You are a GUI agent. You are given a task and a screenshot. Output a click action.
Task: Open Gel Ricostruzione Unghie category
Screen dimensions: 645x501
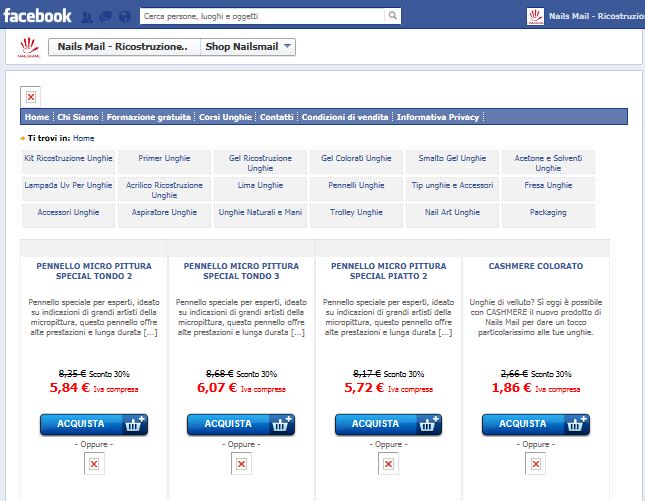click(260, 163)
